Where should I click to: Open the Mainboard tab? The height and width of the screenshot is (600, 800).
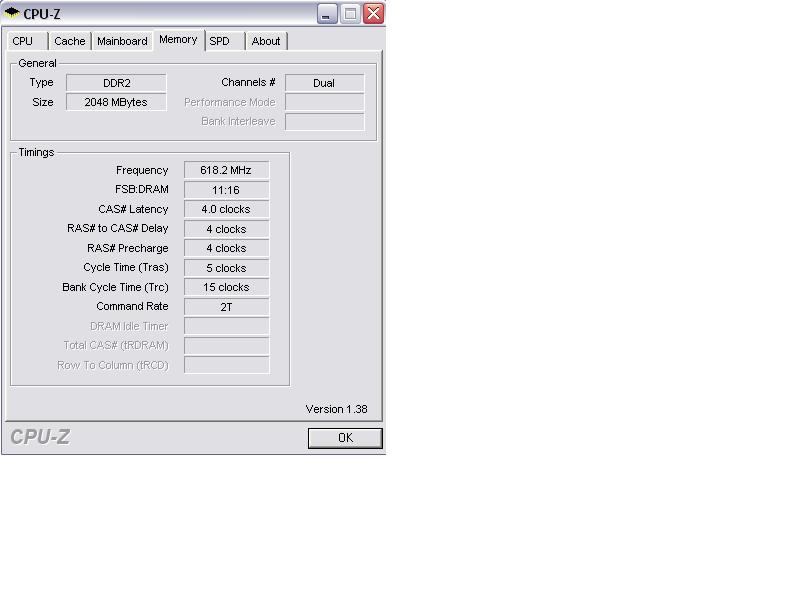(x=122, y=41)
